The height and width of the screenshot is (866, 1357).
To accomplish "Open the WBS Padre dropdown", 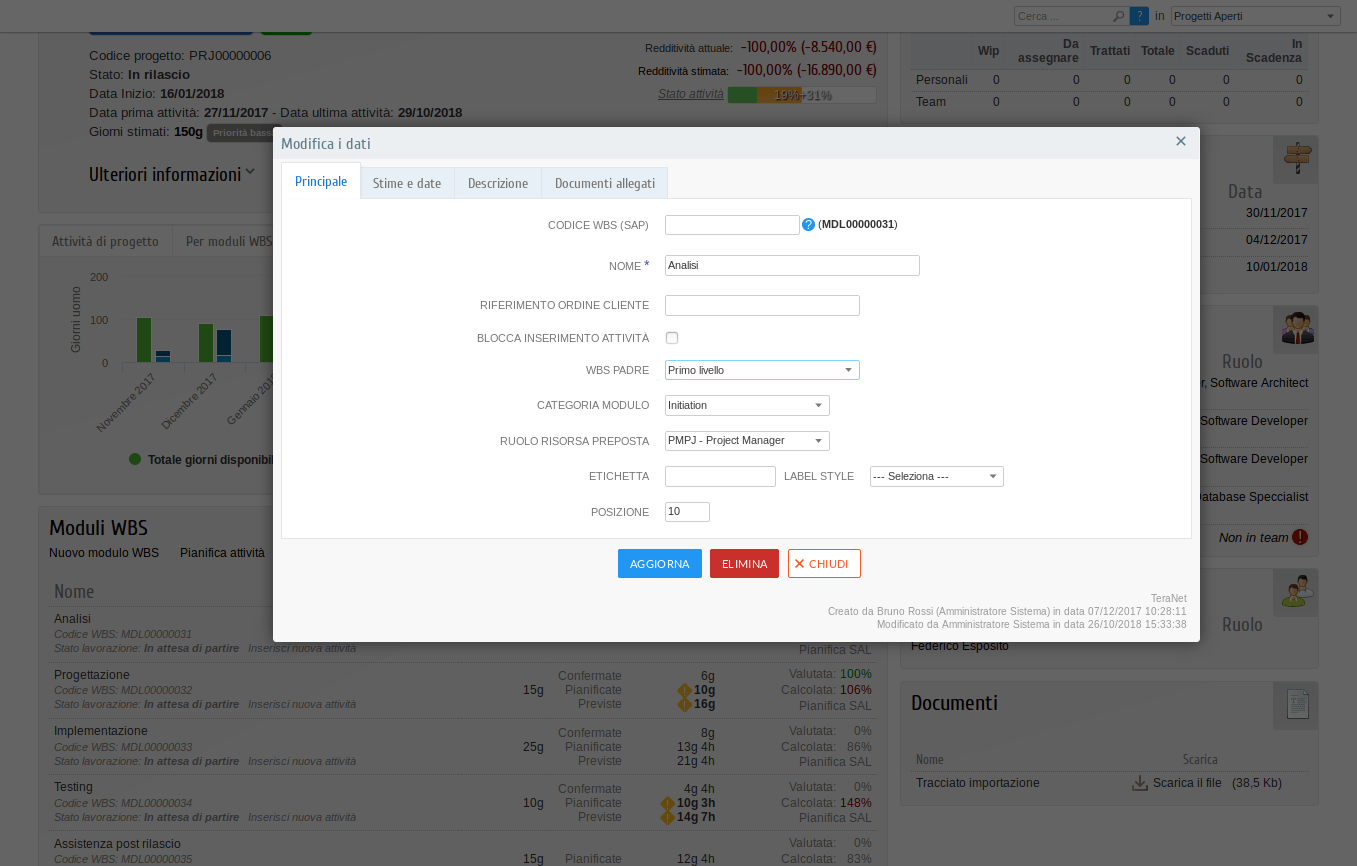I will [x=762, y=370].
